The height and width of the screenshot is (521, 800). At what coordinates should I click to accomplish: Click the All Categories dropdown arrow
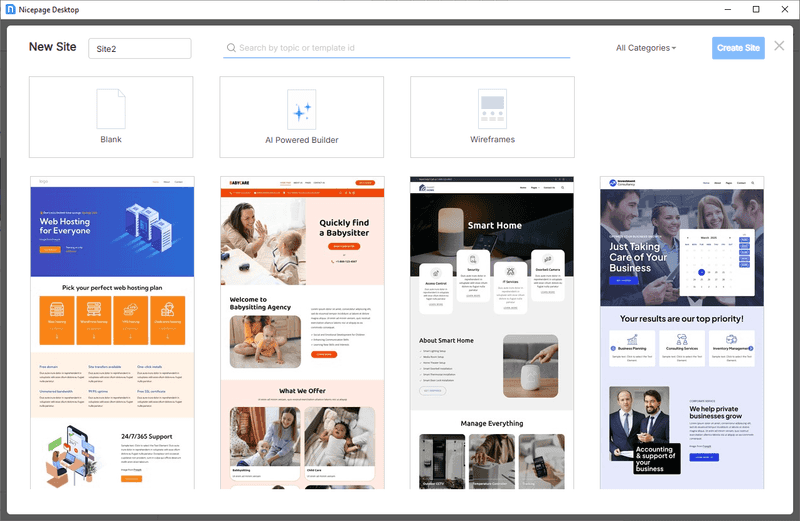tap(674, 48)
